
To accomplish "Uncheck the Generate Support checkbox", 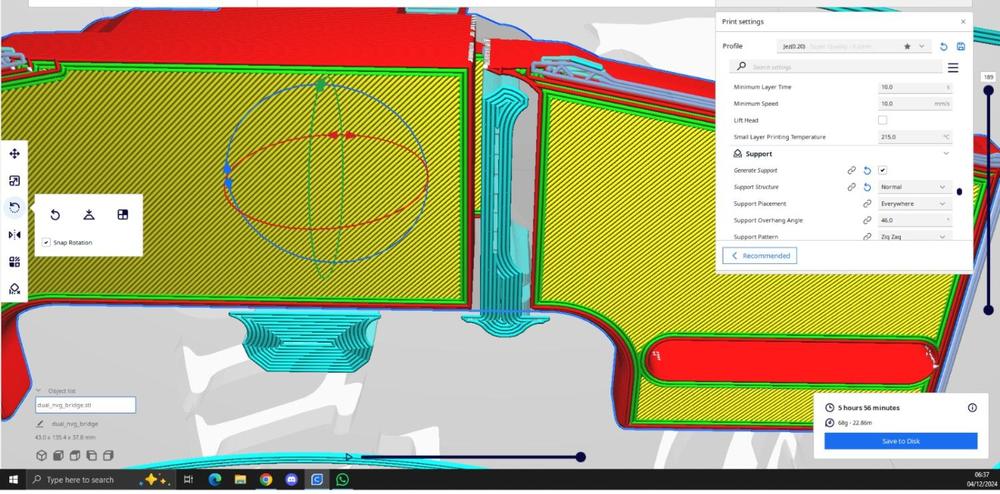I will [x=882, y=171].
